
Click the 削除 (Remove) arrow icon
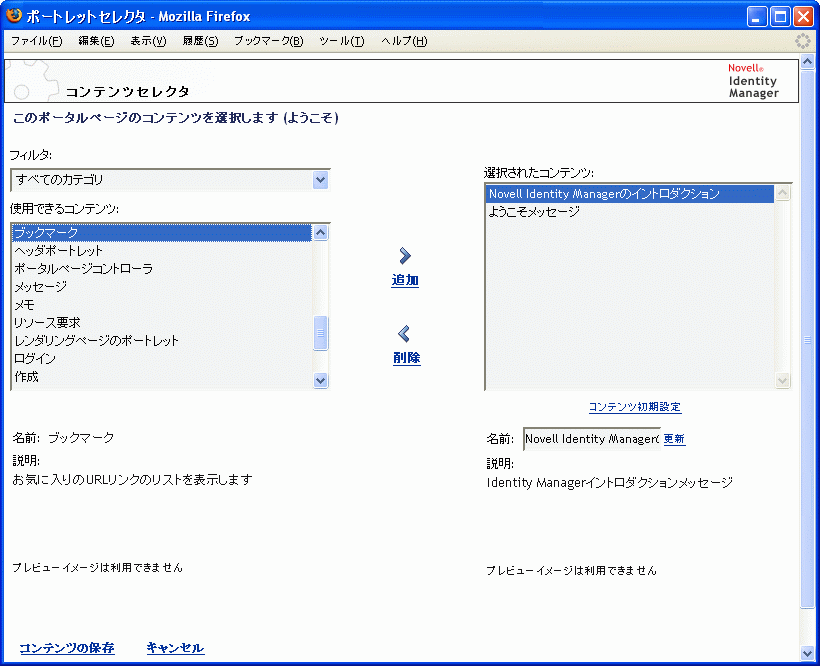pos(405,335)
